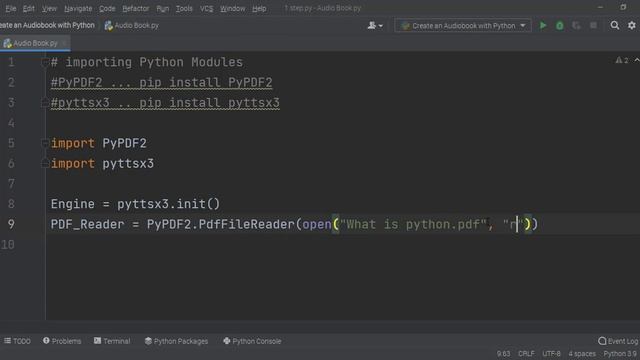Collapse the comment block fold marker on line 1
Image resolution: width=640 pixels, height=360 pixels.
tap(45, 62)
